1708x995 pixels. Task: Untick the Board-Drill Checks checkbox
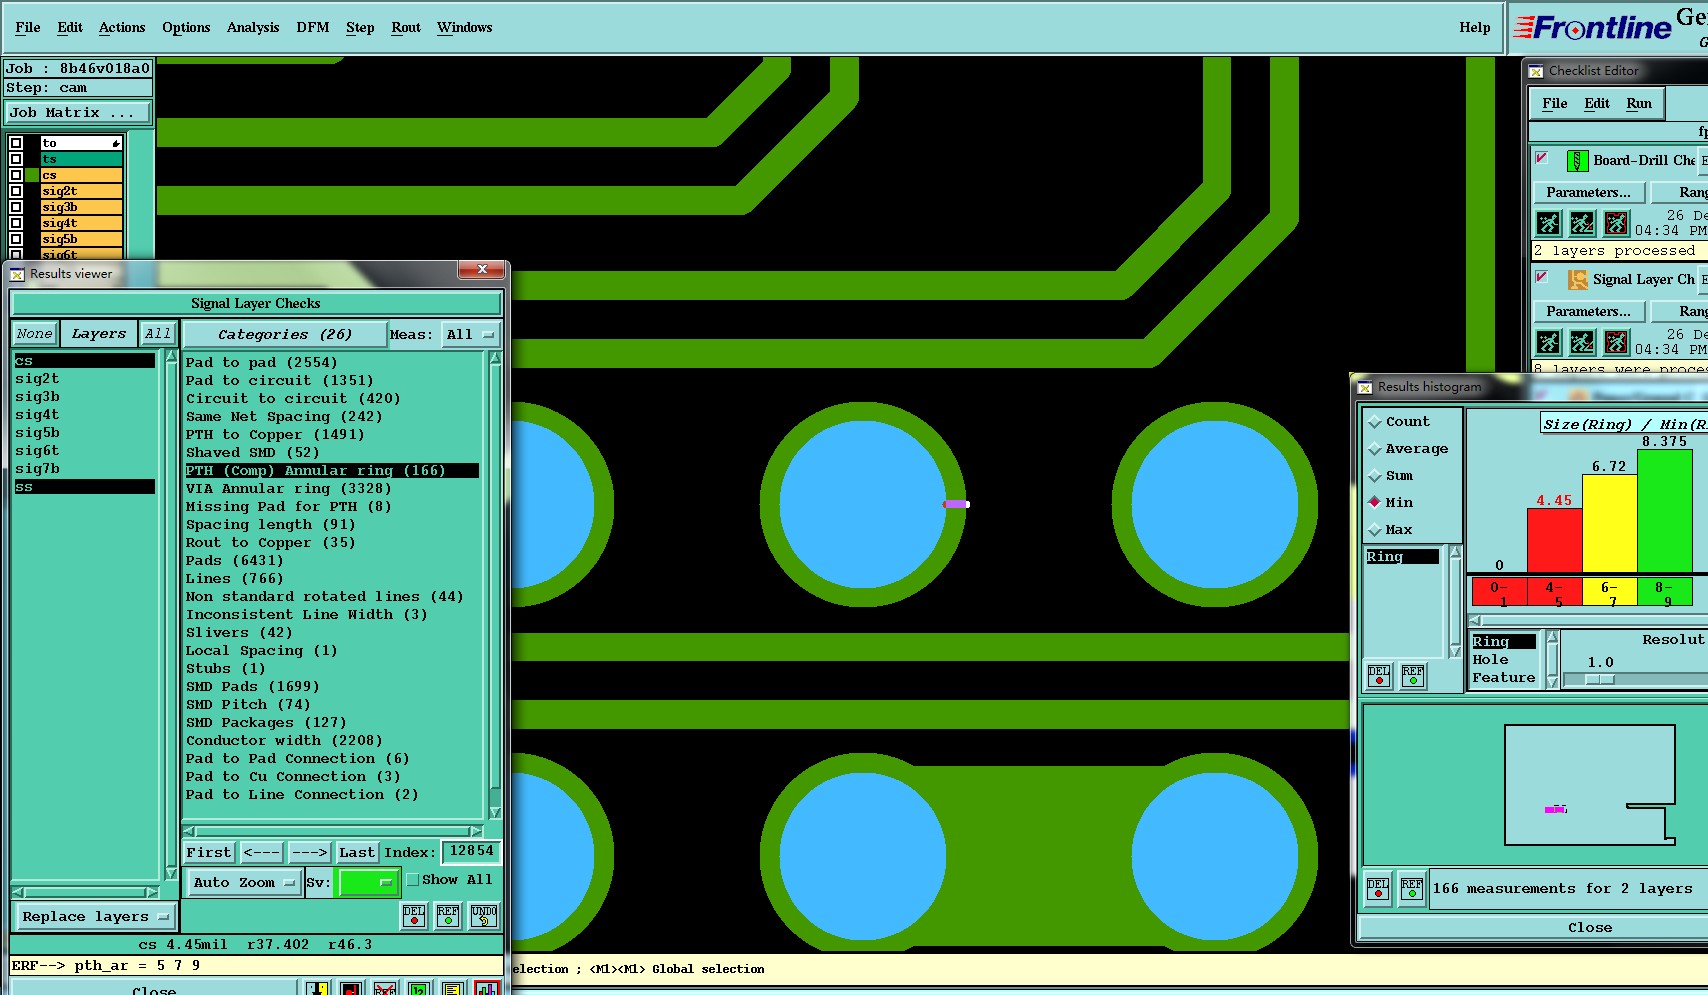coord(1542,159)
